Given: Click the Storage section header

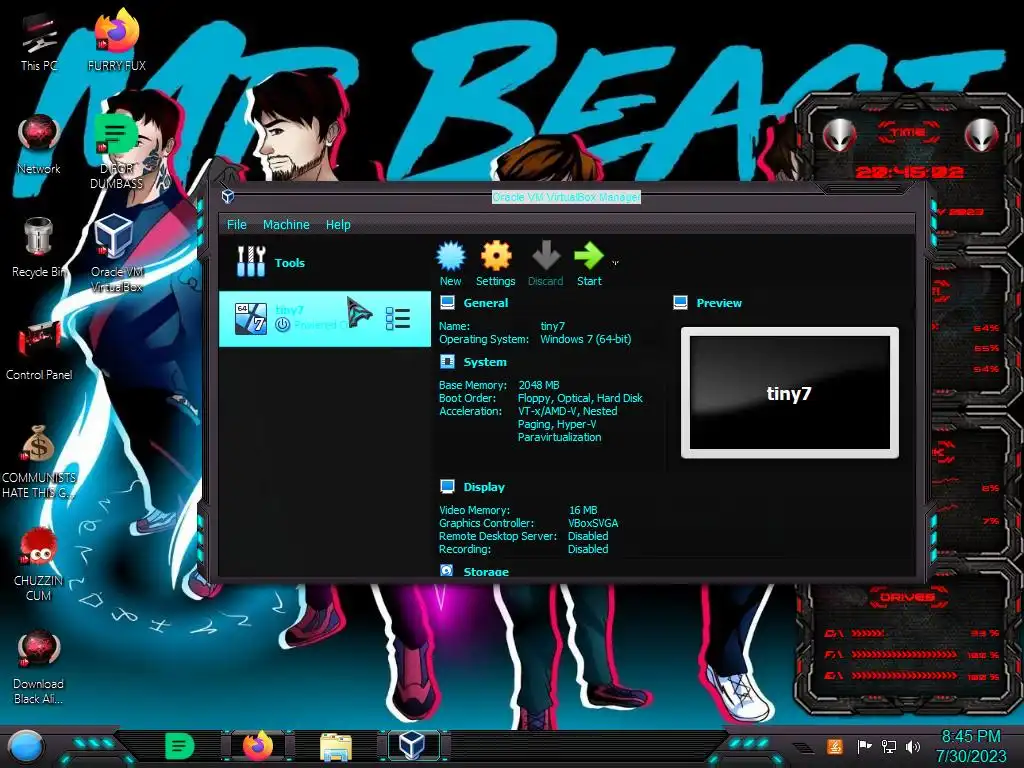Looking at the screenshot, I should 486,571.
